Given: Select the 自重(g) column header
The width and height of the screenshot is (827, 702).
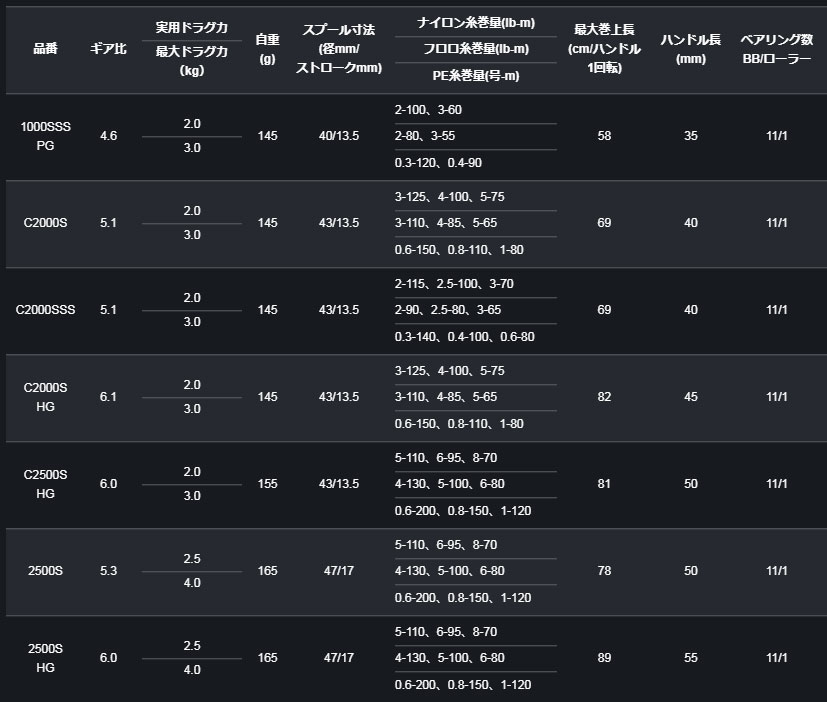Looking at the screenshot, I should click(267, 48).
